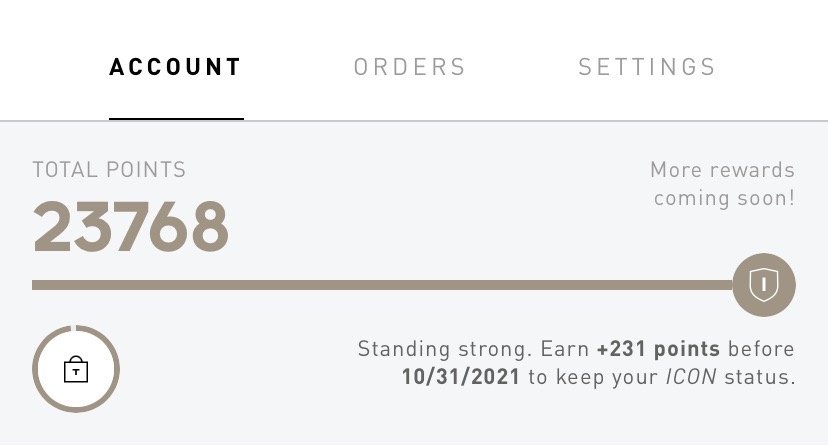Select the 23768 points total
Viewport: 828px width, 447px height.
point(131,226)
